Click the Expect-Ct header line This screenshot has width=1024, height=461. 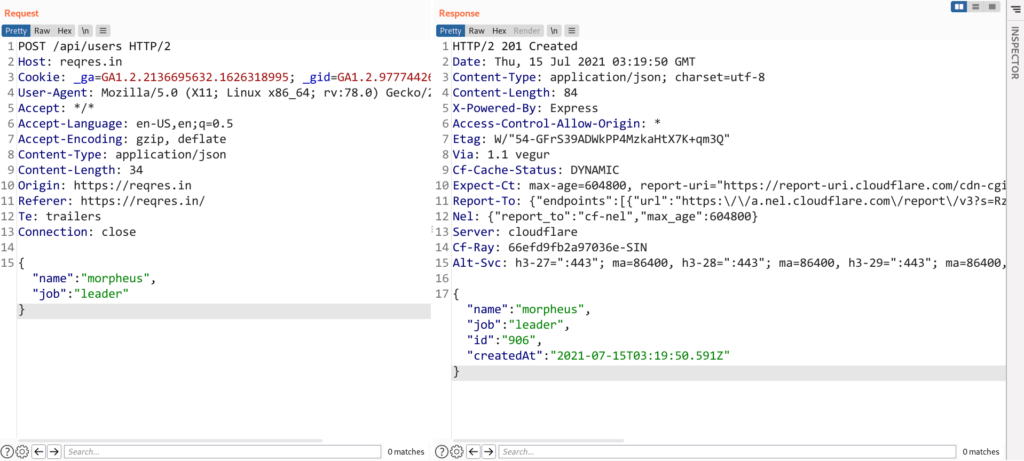(x=728, y=186)
